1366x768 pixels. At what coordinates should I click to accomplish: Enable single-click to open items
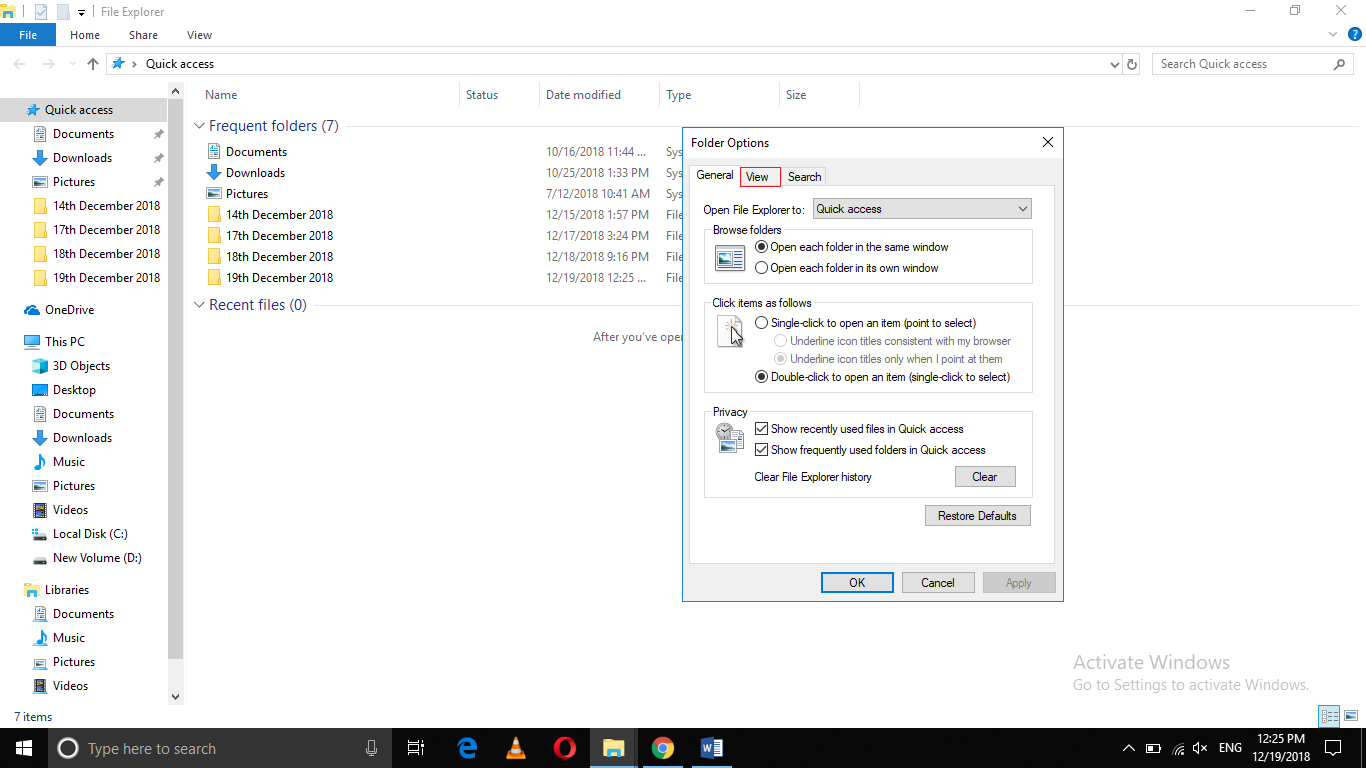click(761, 322)
